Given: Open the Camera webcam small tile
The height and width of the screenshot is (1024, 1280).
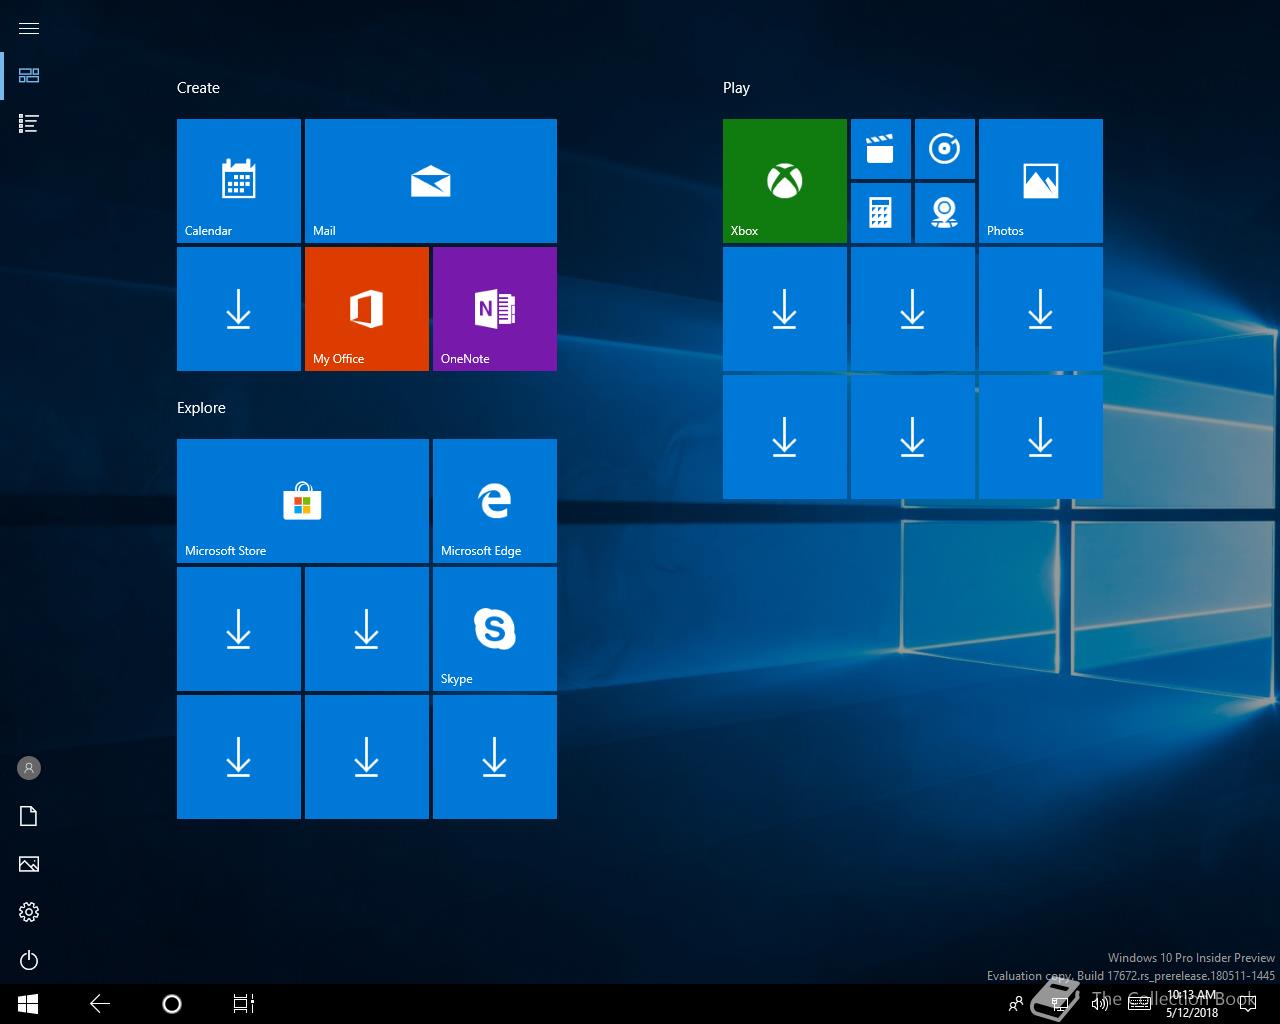Looking at the screenshot, I should coord(945,213).
